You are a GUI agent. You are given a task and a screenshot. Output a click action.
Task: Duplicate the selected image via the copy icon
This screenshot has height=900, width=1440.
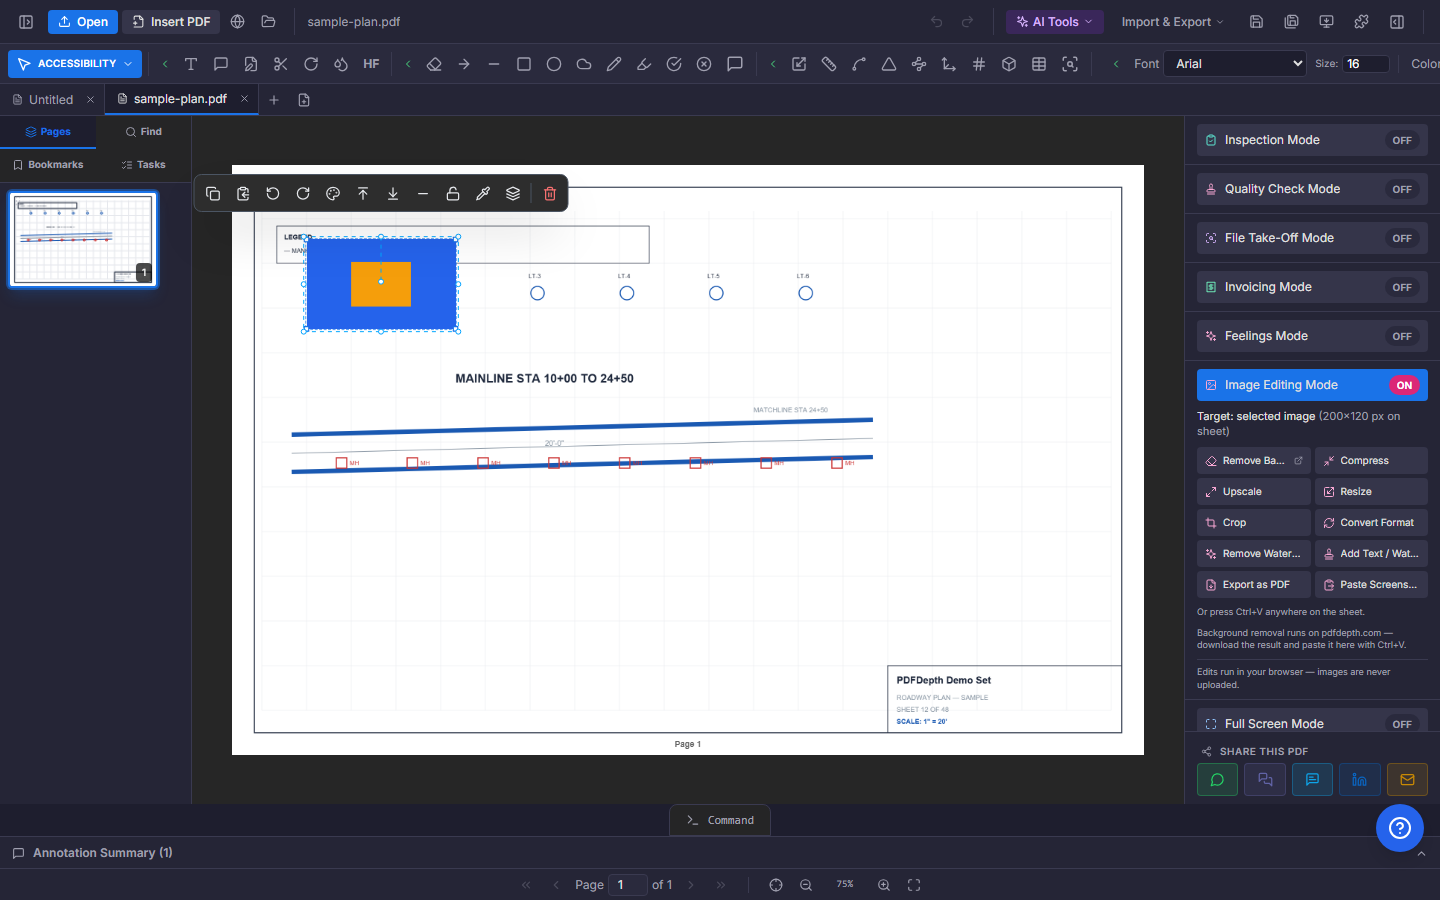click(213, 194)
